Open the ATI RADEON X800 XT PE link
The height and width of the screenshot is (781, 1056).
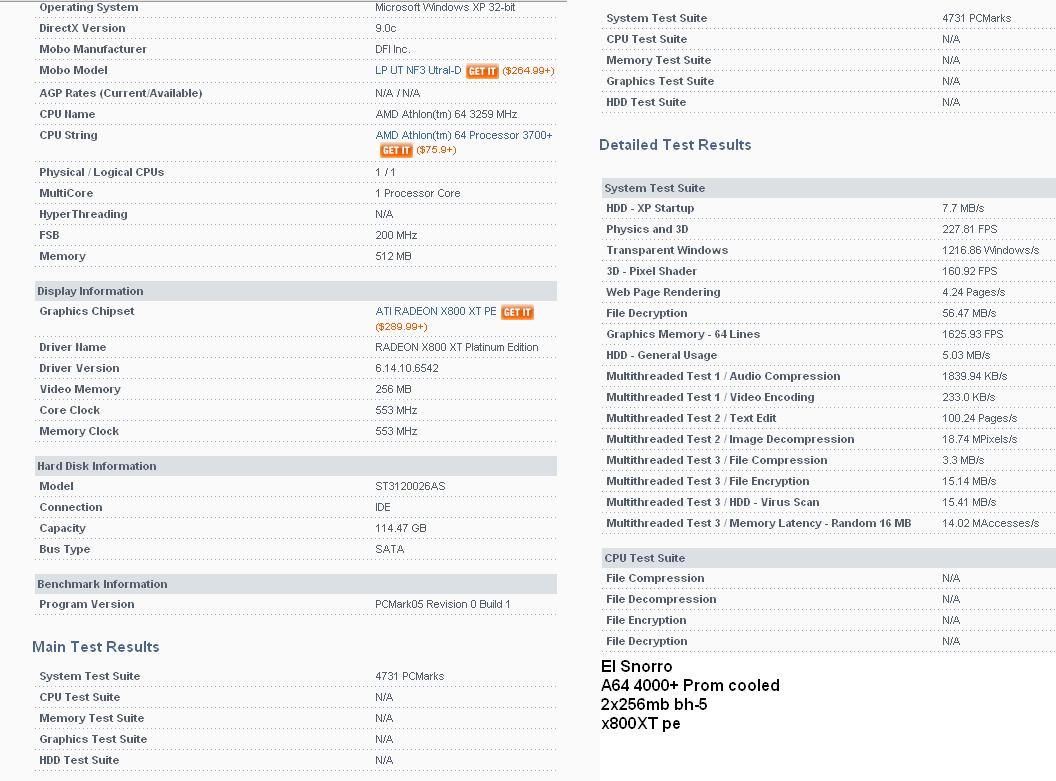coord(436,311)
